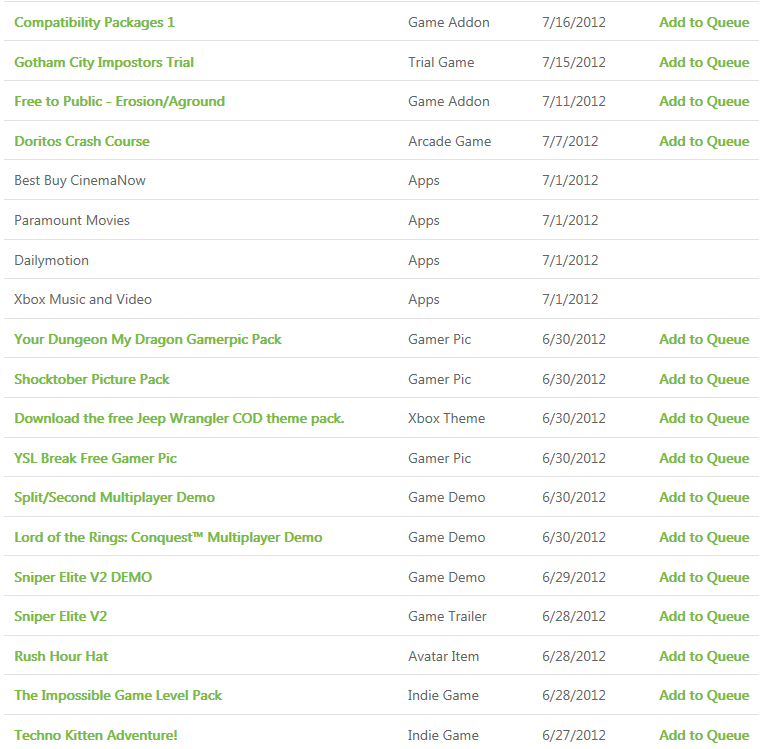Add Compatibility Packages 1 to queue
This screenshot has height=749, width=769.
704,23
